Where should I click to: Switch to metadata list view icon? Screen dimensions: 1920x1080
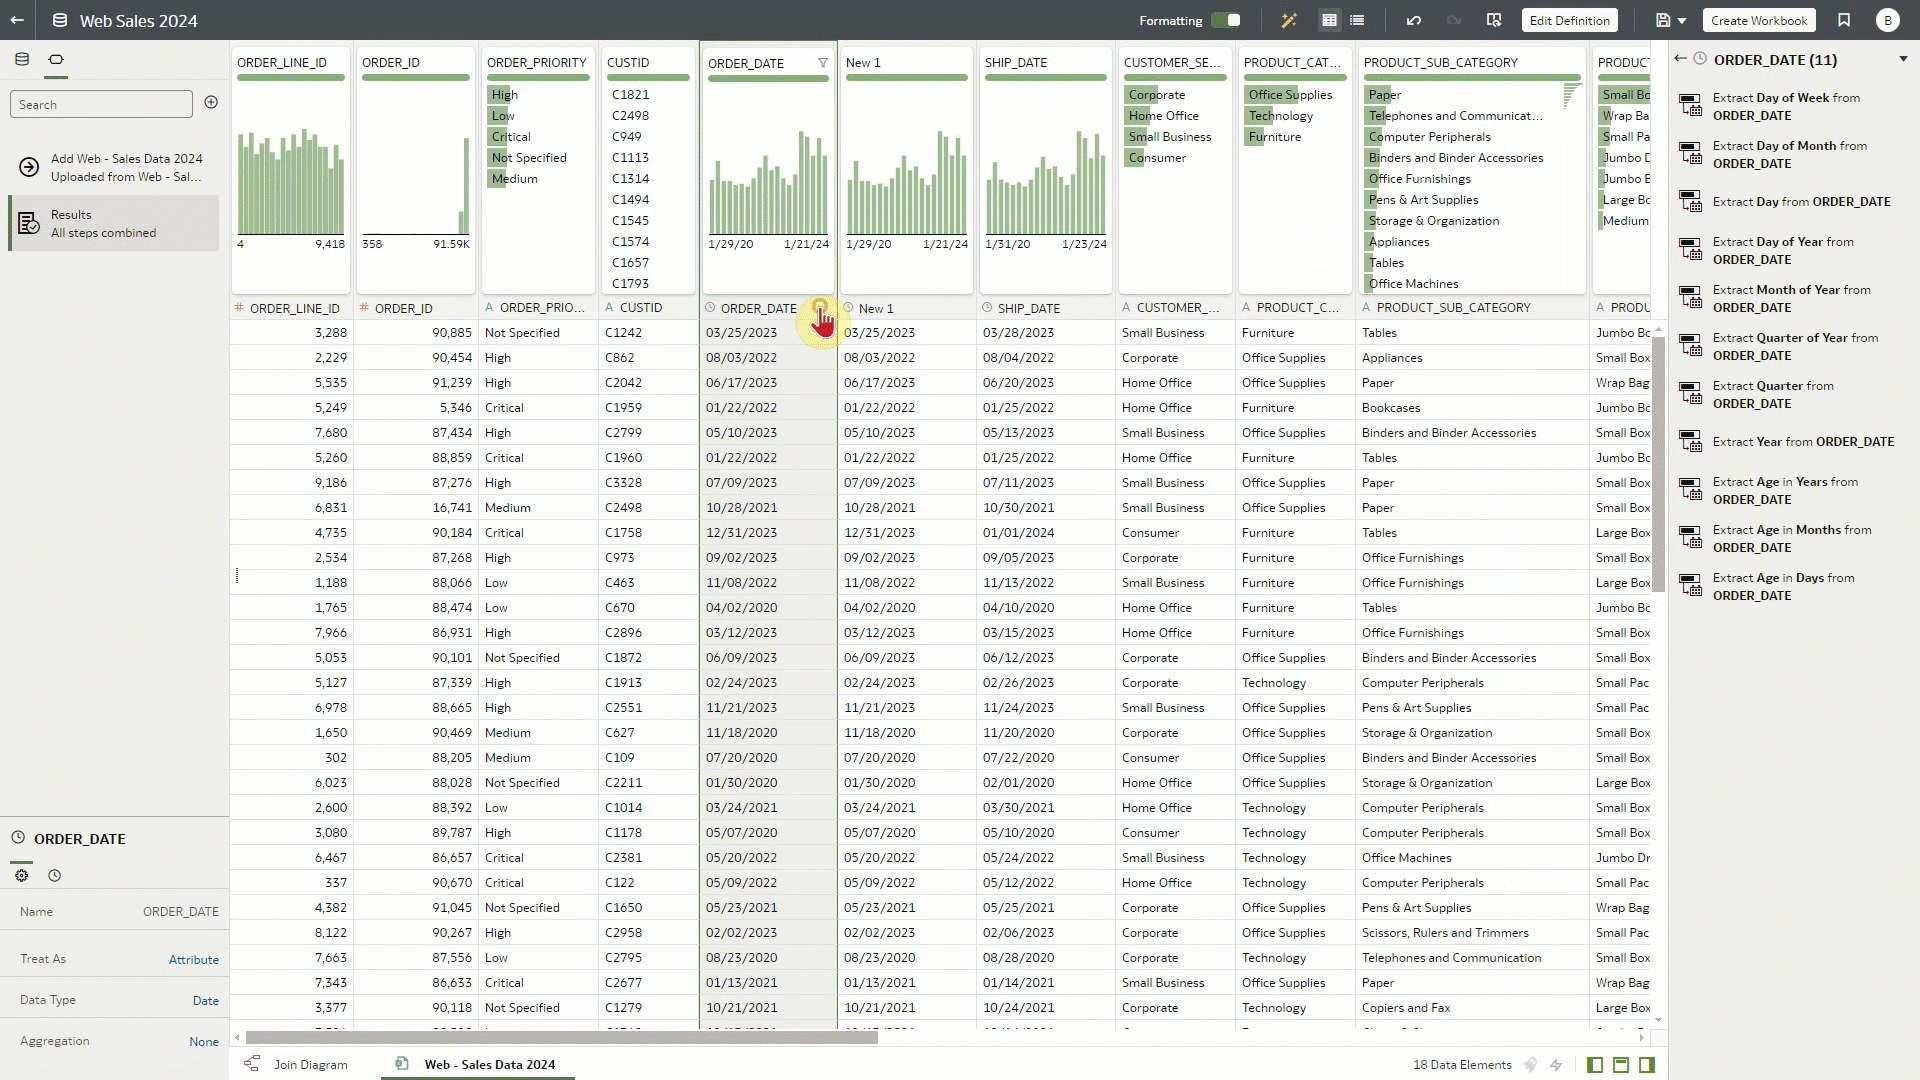pyautogui.click(x=1357, y=20)
